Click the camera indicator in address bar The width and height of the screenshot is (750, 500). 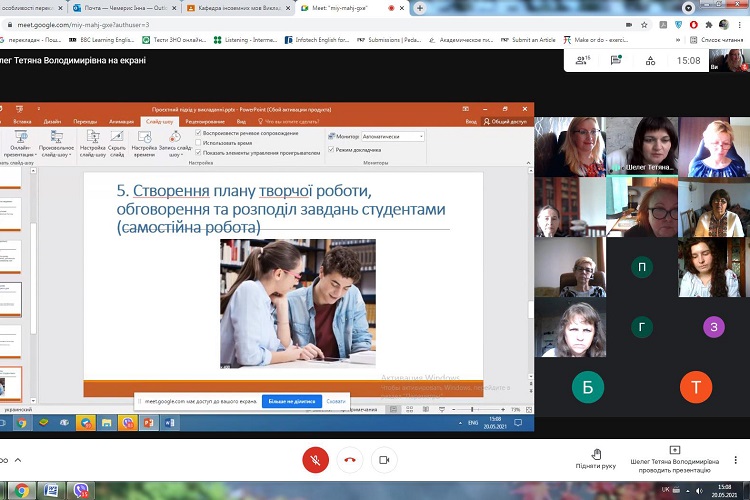click(x=629, y=24)
